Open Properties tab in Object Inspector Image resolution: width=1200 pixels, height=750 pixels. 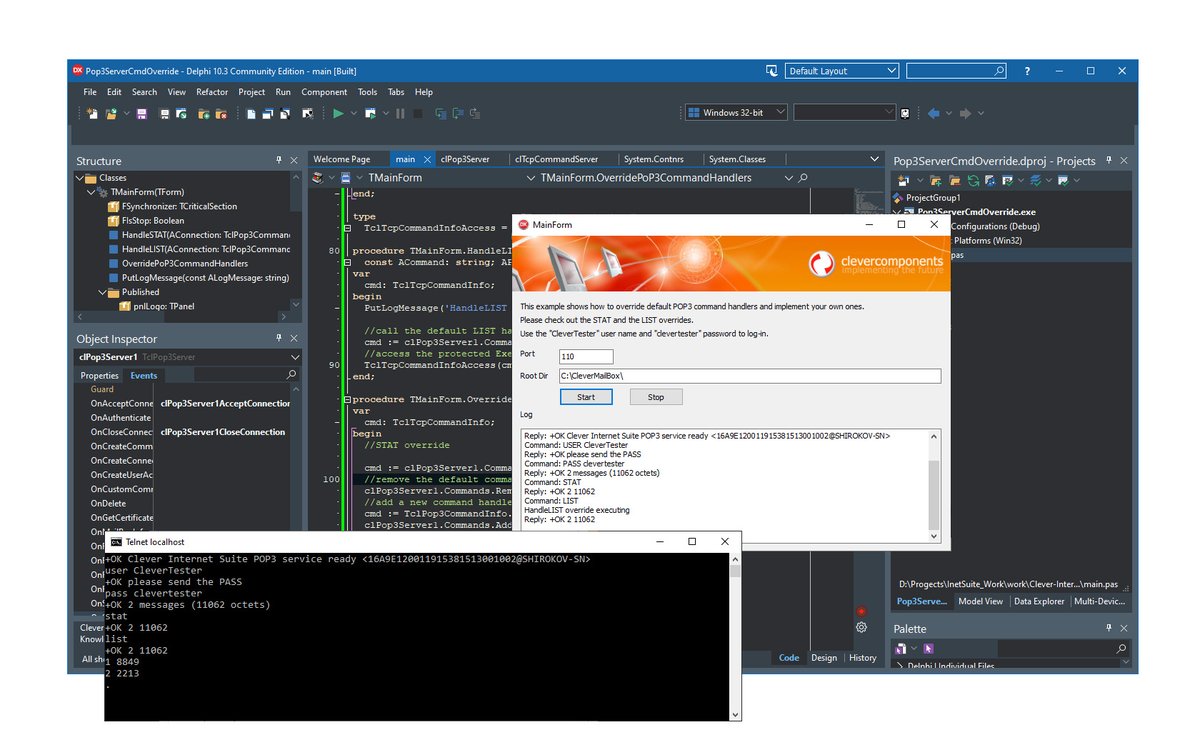tap(99, 375)
